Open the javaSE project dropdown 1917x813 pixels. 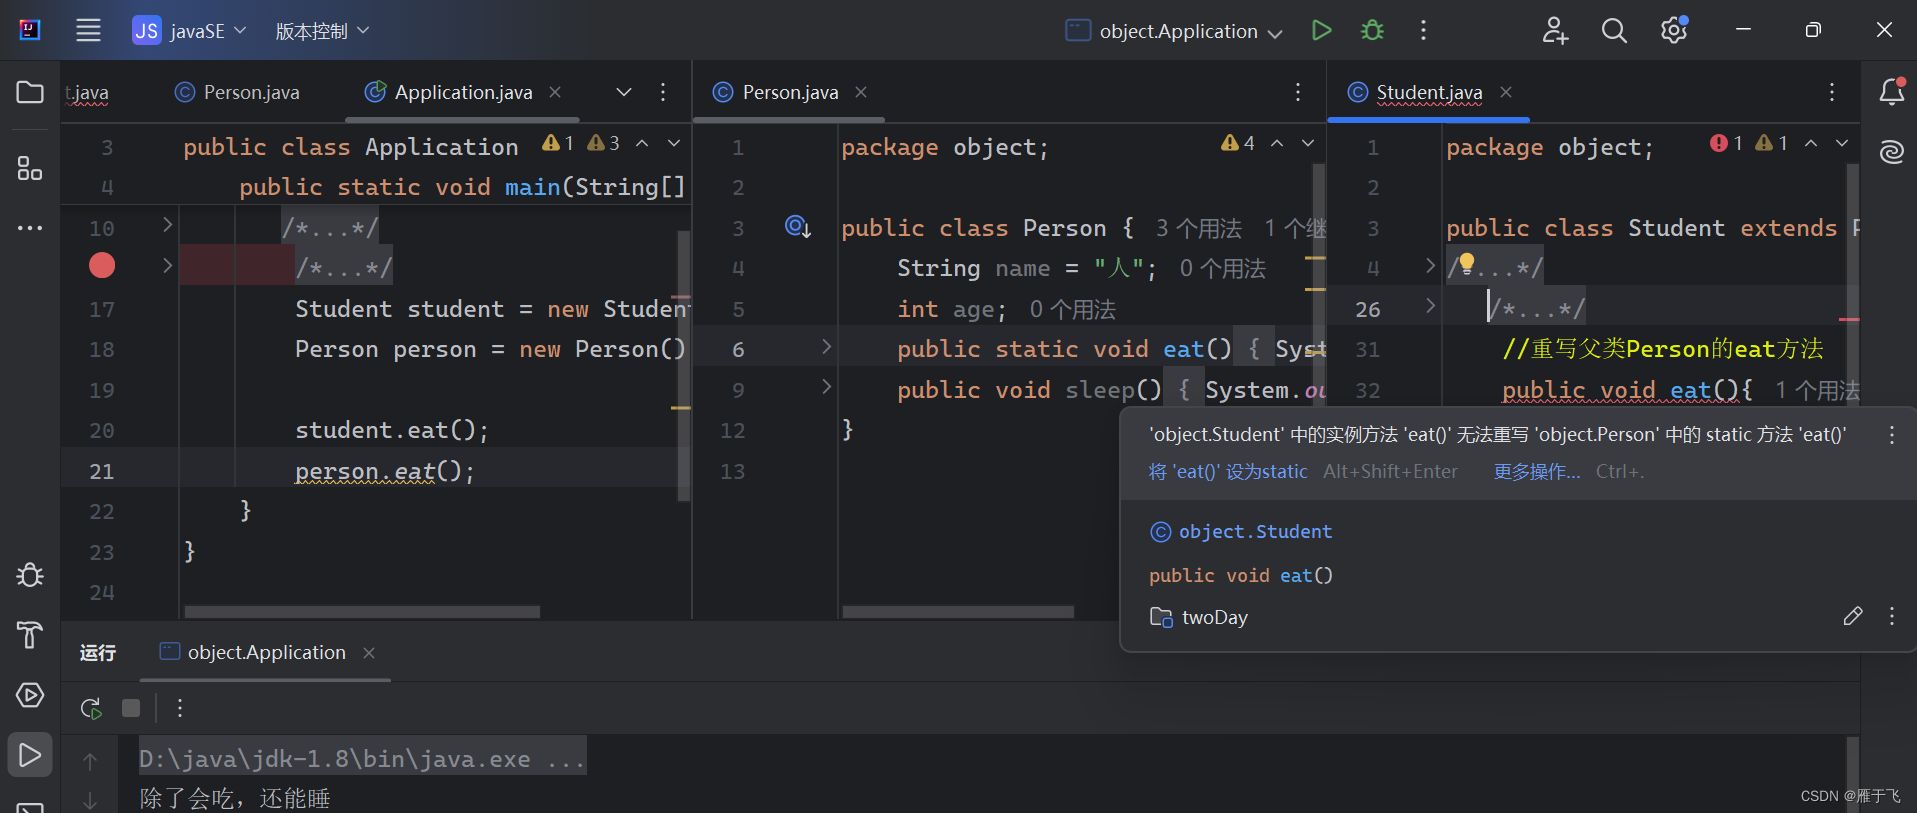click(190, 31)
